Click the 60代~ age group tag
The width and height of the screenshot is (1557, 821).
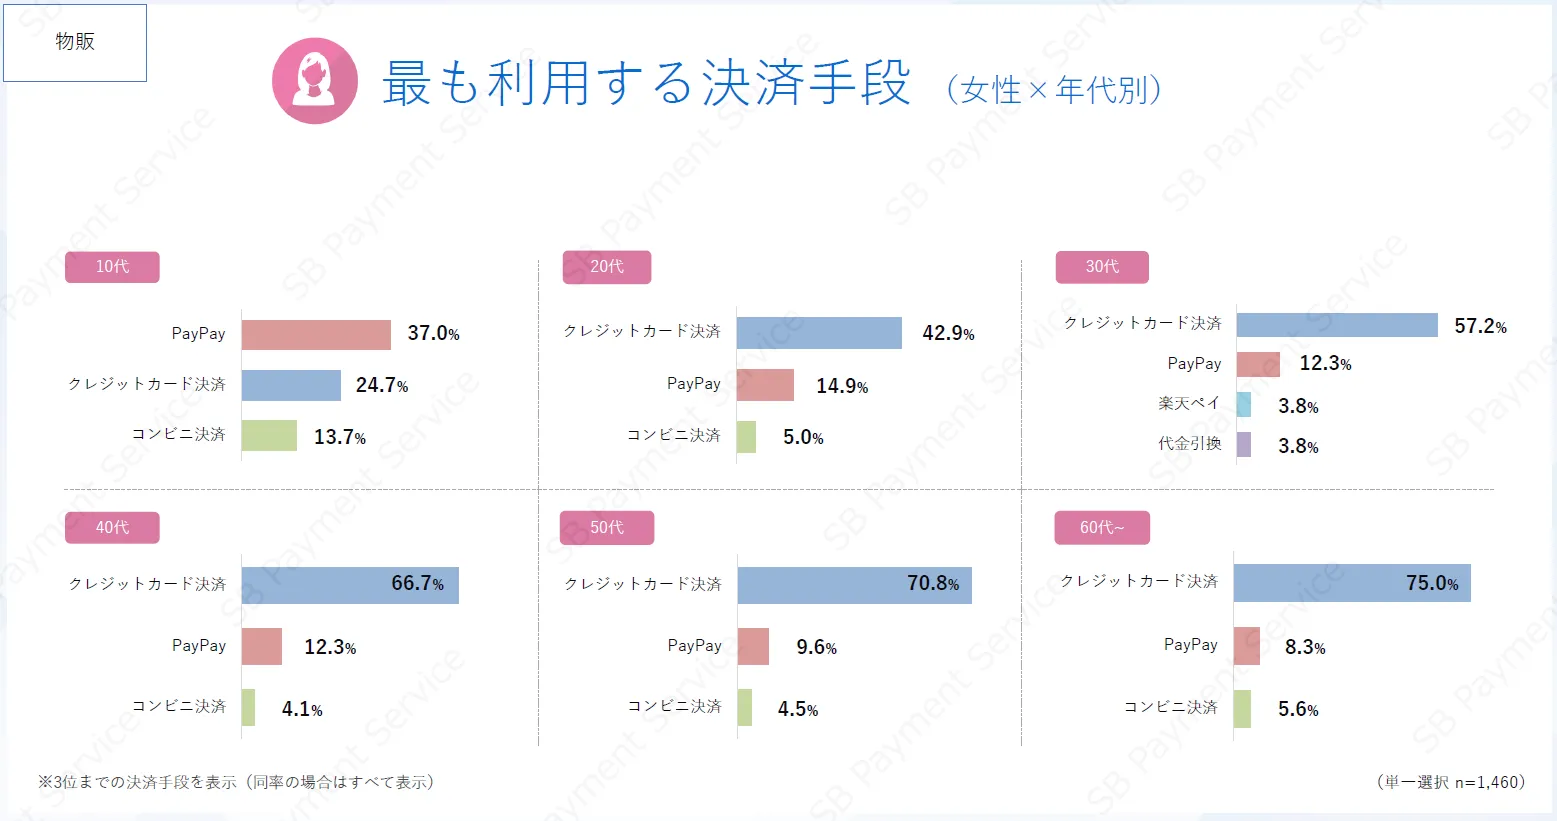(1102, 527)
